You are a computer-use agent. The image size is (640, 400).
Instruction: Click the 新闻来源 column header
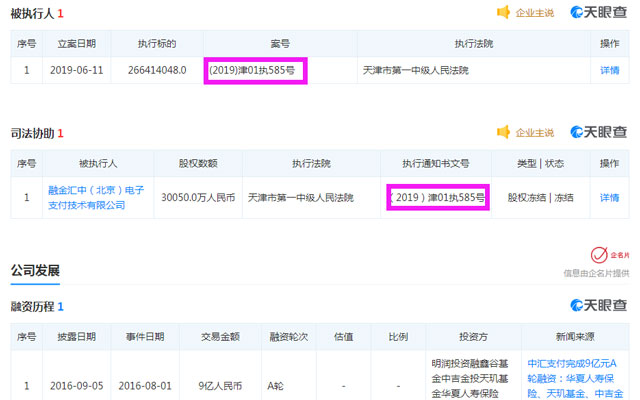[575, 336]
